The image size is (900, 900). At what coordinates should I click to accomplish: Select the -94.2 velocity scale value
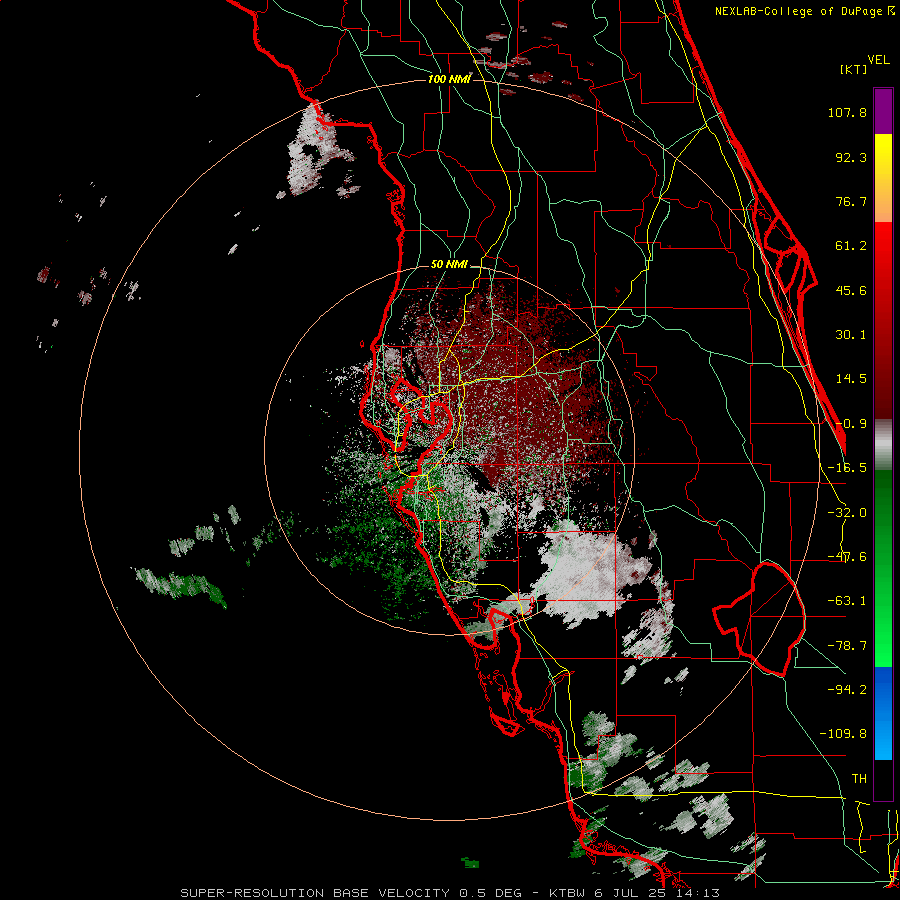[x=847, y=689]
